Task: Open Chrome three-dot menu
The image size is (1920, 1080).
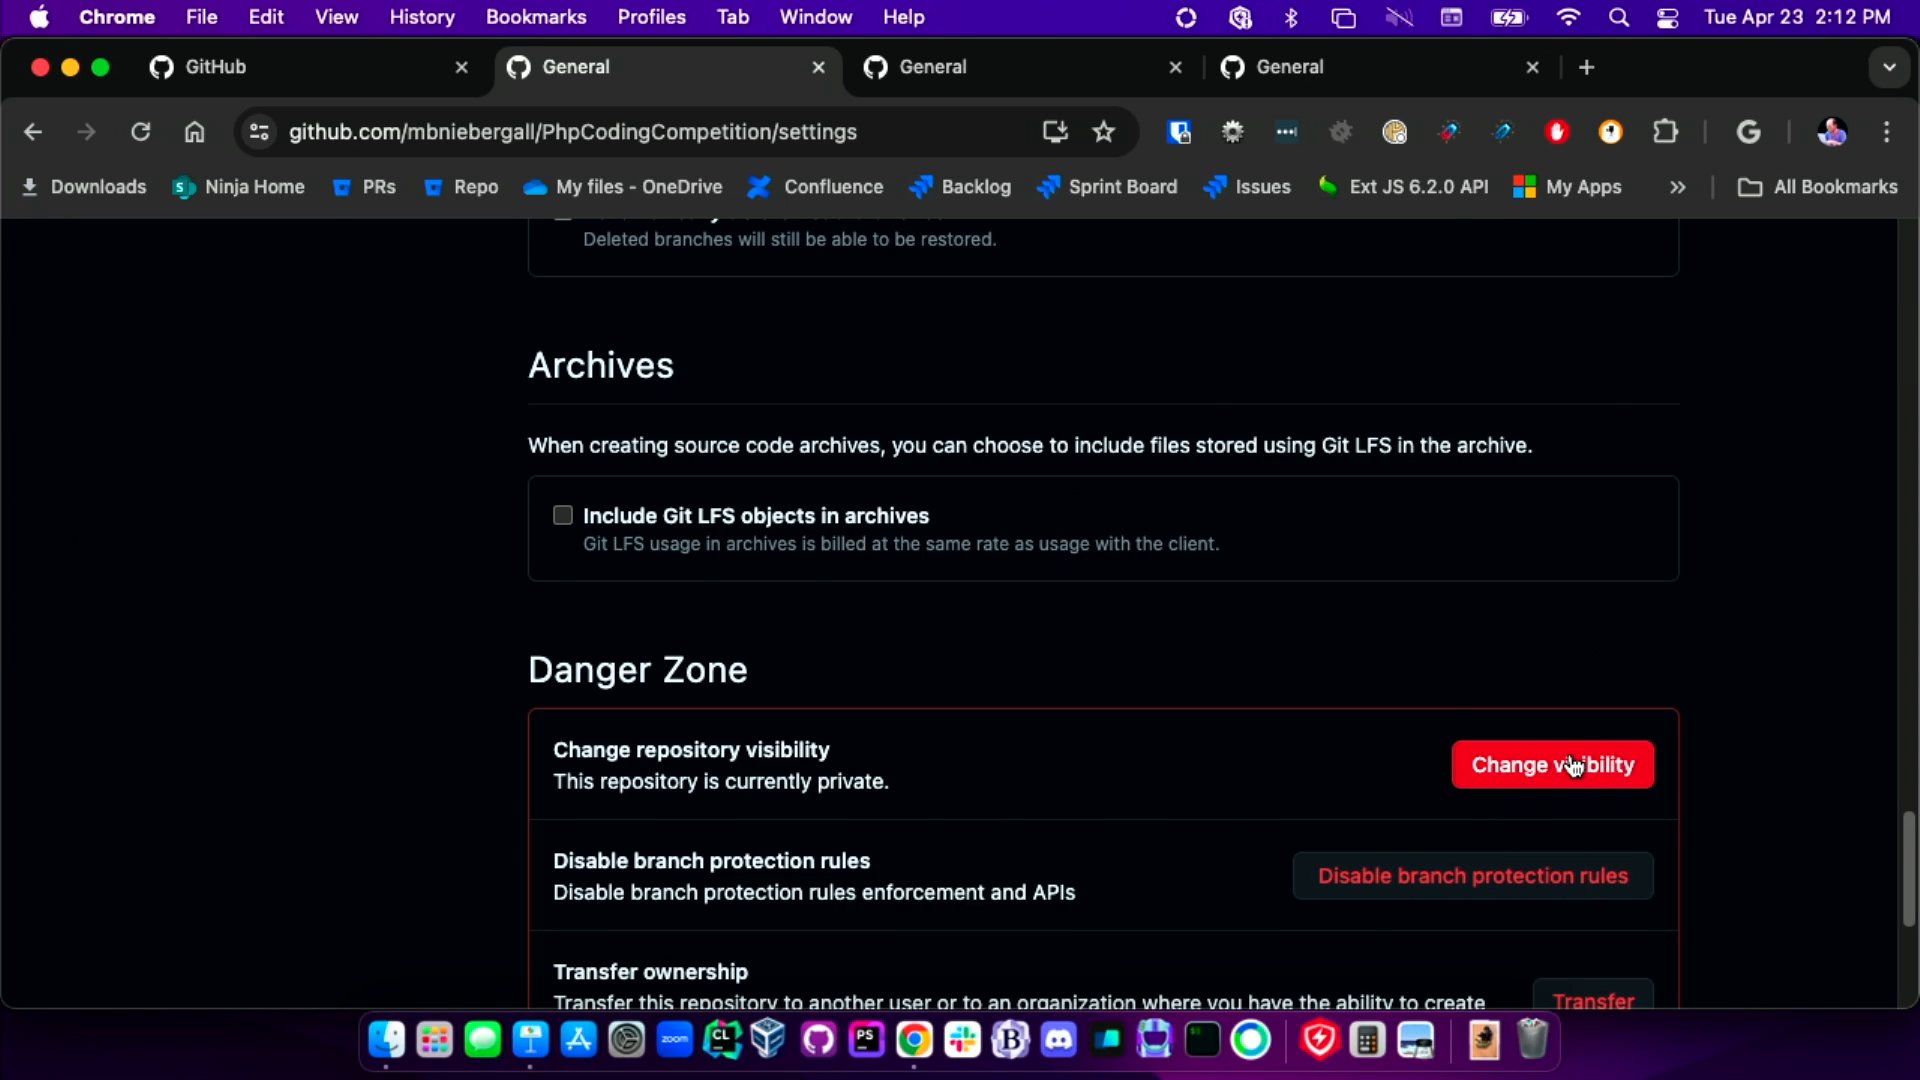Action: coord(1886,132)
